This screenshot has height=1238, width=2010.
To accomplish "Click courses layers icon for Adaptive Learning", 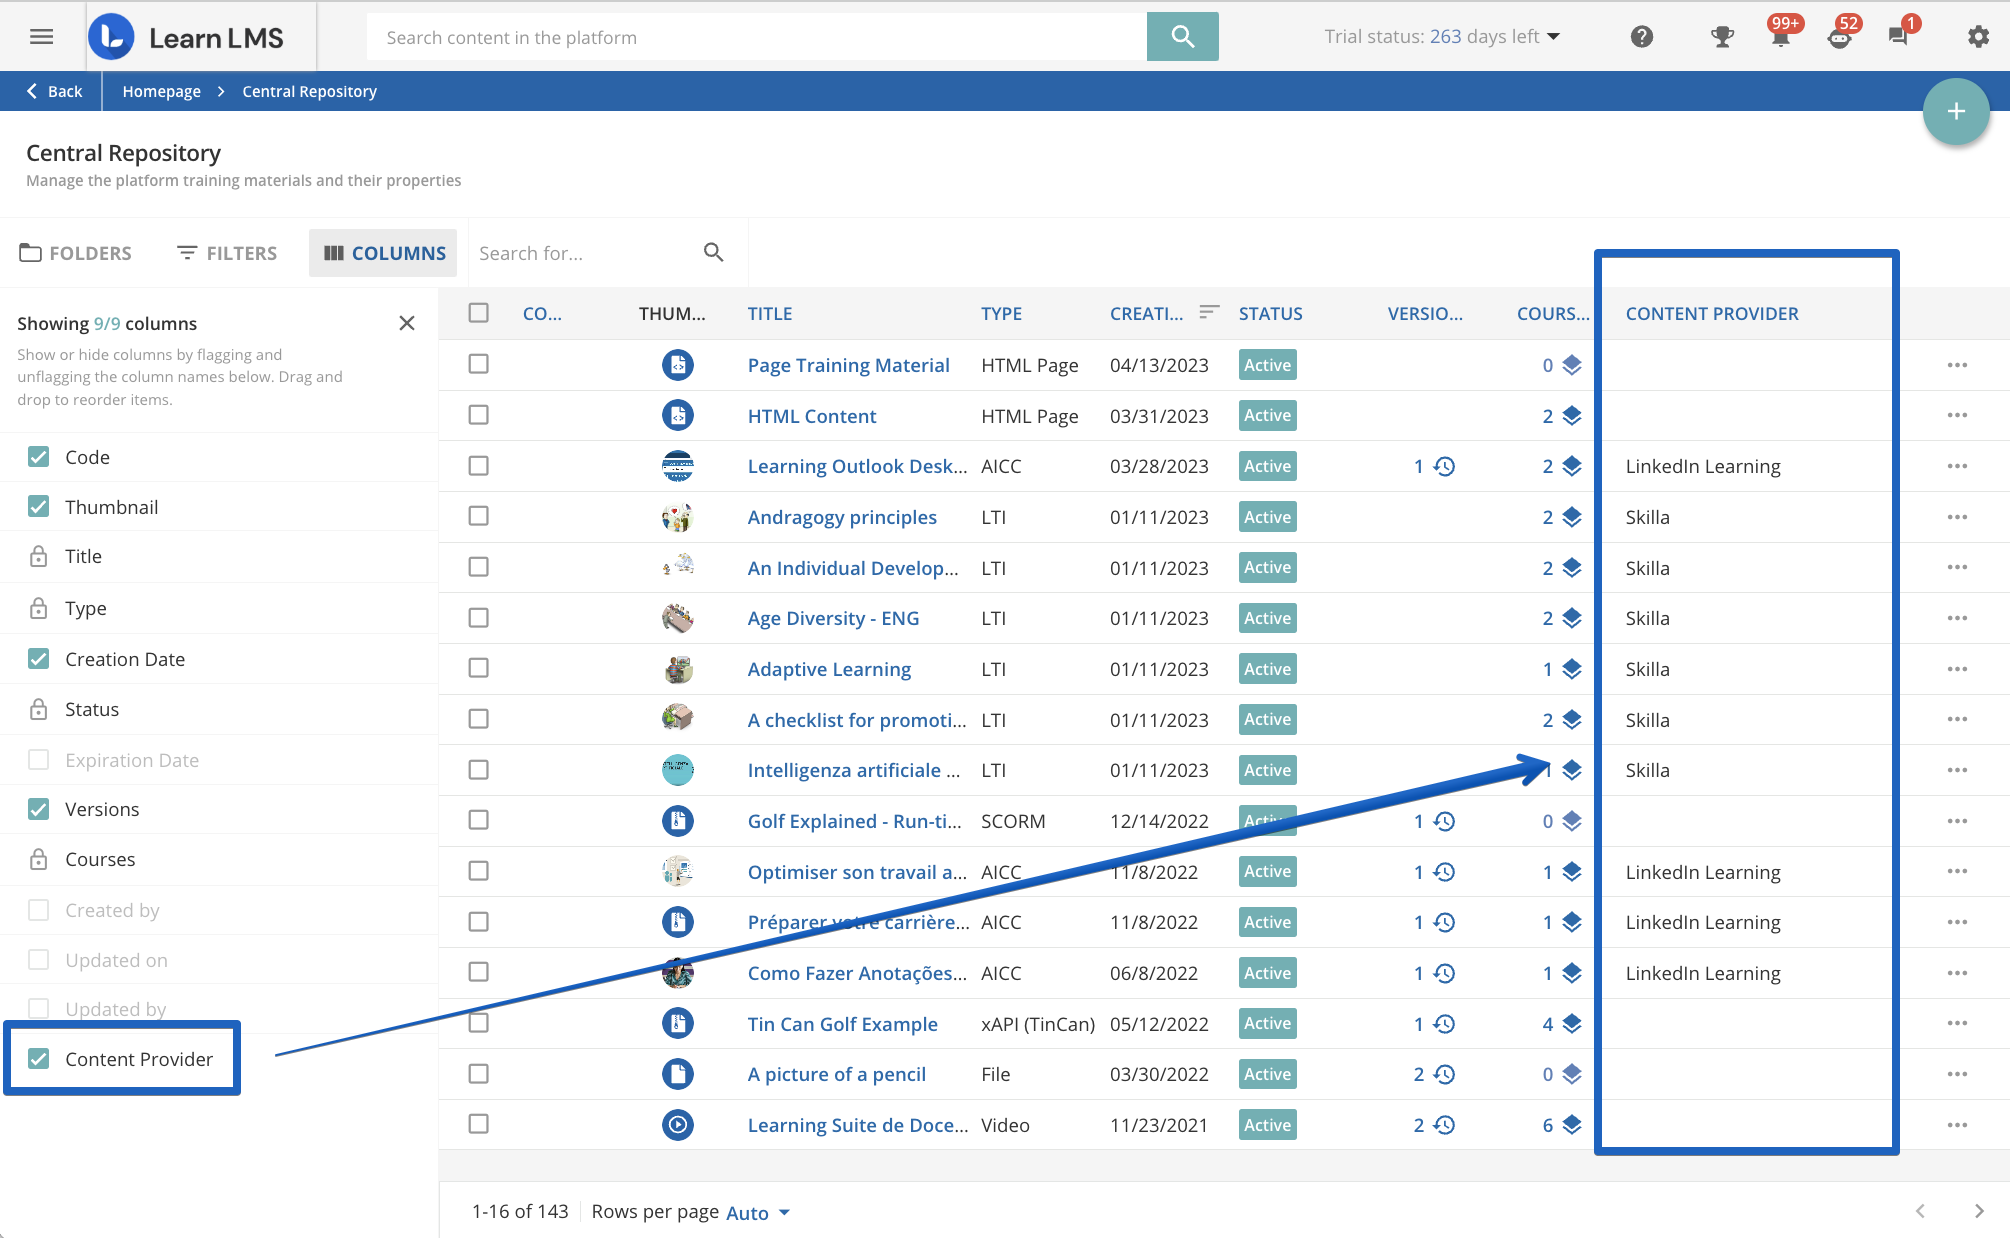I will click(1572, 669).
